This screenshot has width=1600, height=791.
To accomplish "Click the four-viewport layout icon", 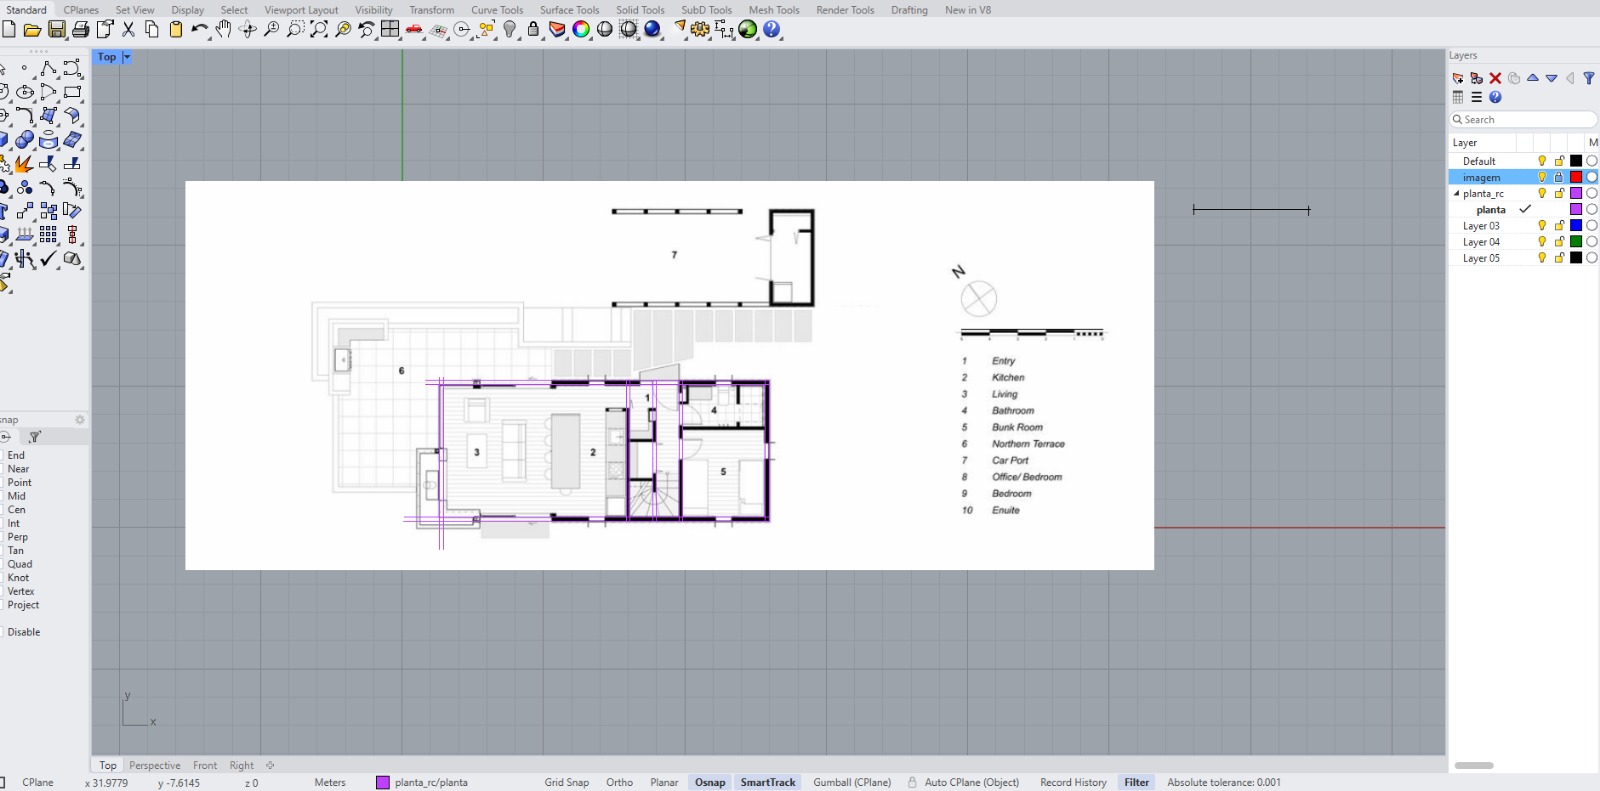I will [x=390, y=30].
